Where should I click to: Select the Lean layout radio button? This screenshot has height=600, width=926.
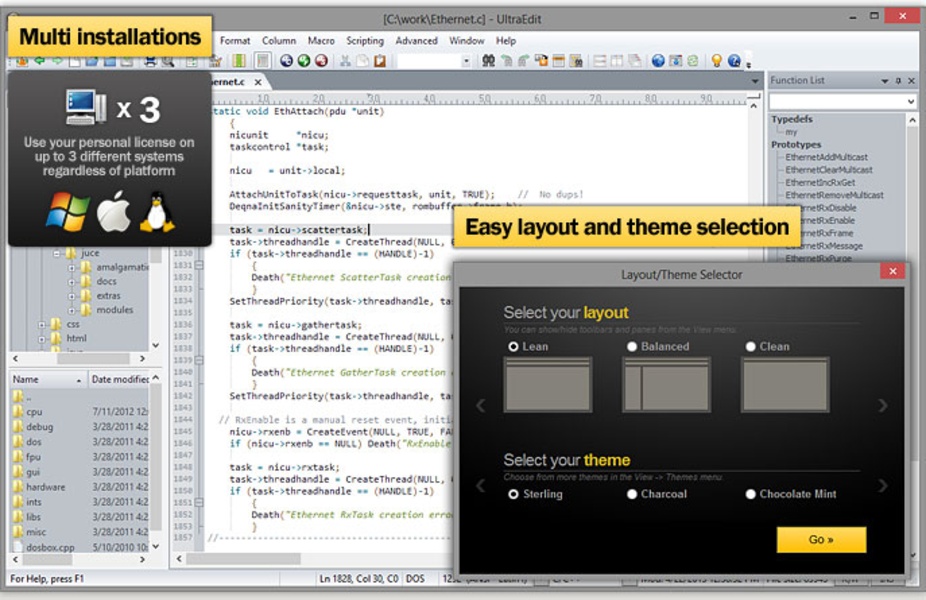pos(514,347)
